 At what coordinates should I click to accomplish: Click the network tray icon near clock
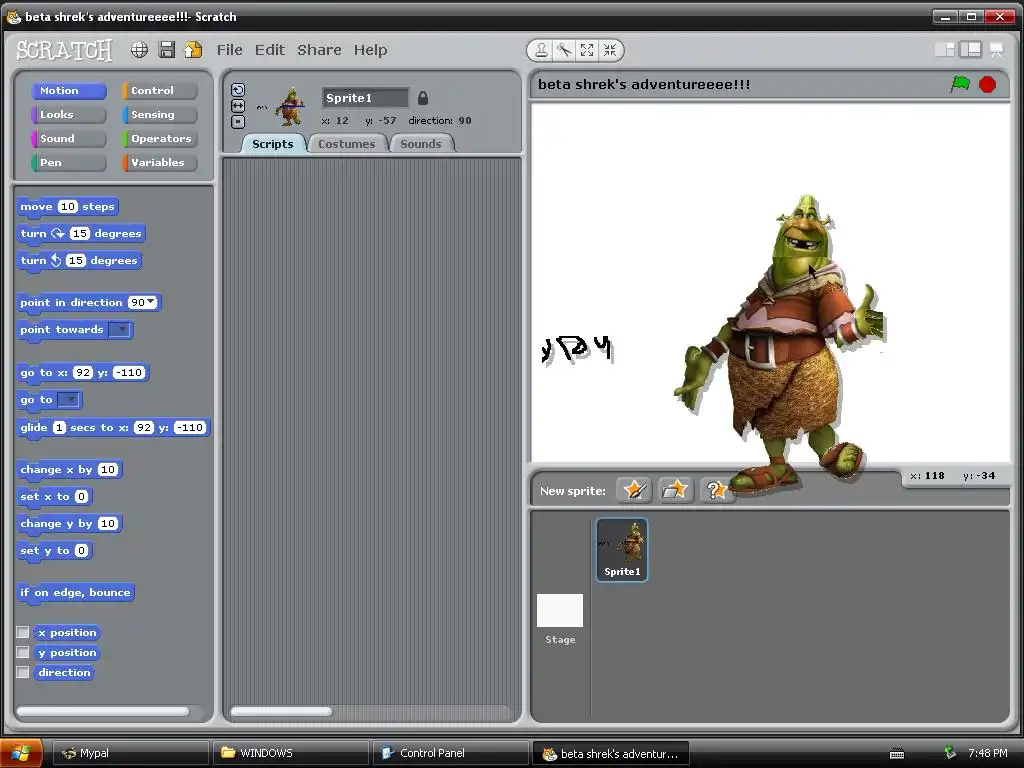[950, 753]
